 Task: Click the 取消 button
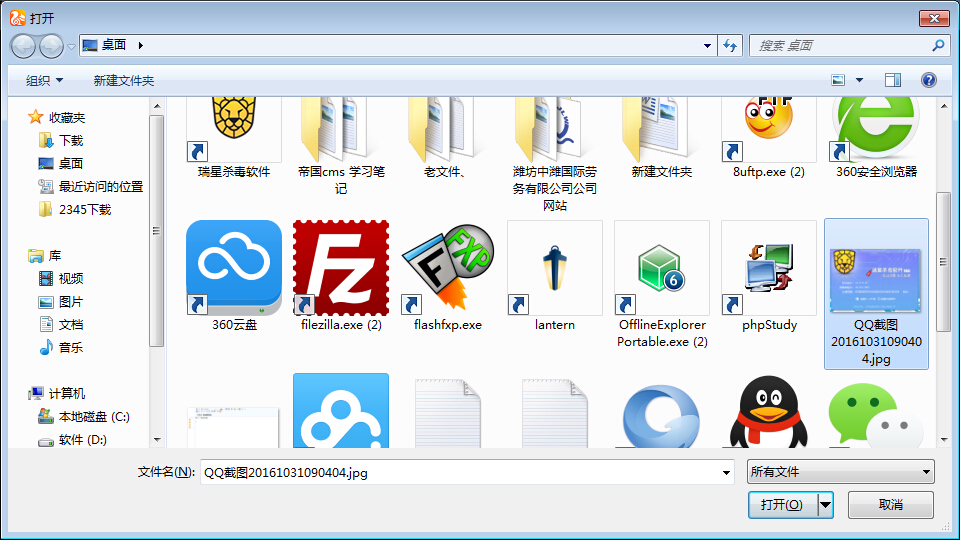(x=891, y=504)
